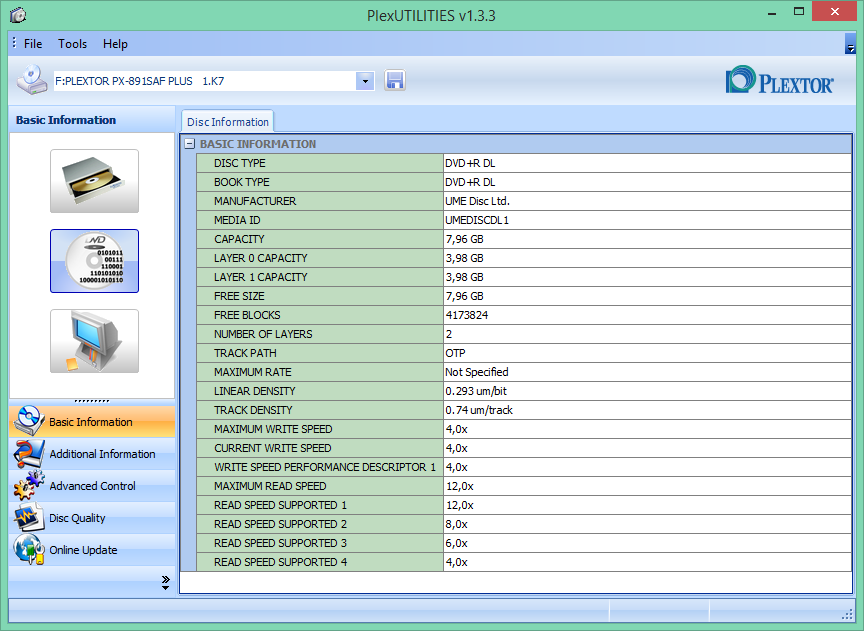Click the Additional Information question mark icon
This screenshot has width=864, height=631.
pyautogui.click(x=29, y=453)
